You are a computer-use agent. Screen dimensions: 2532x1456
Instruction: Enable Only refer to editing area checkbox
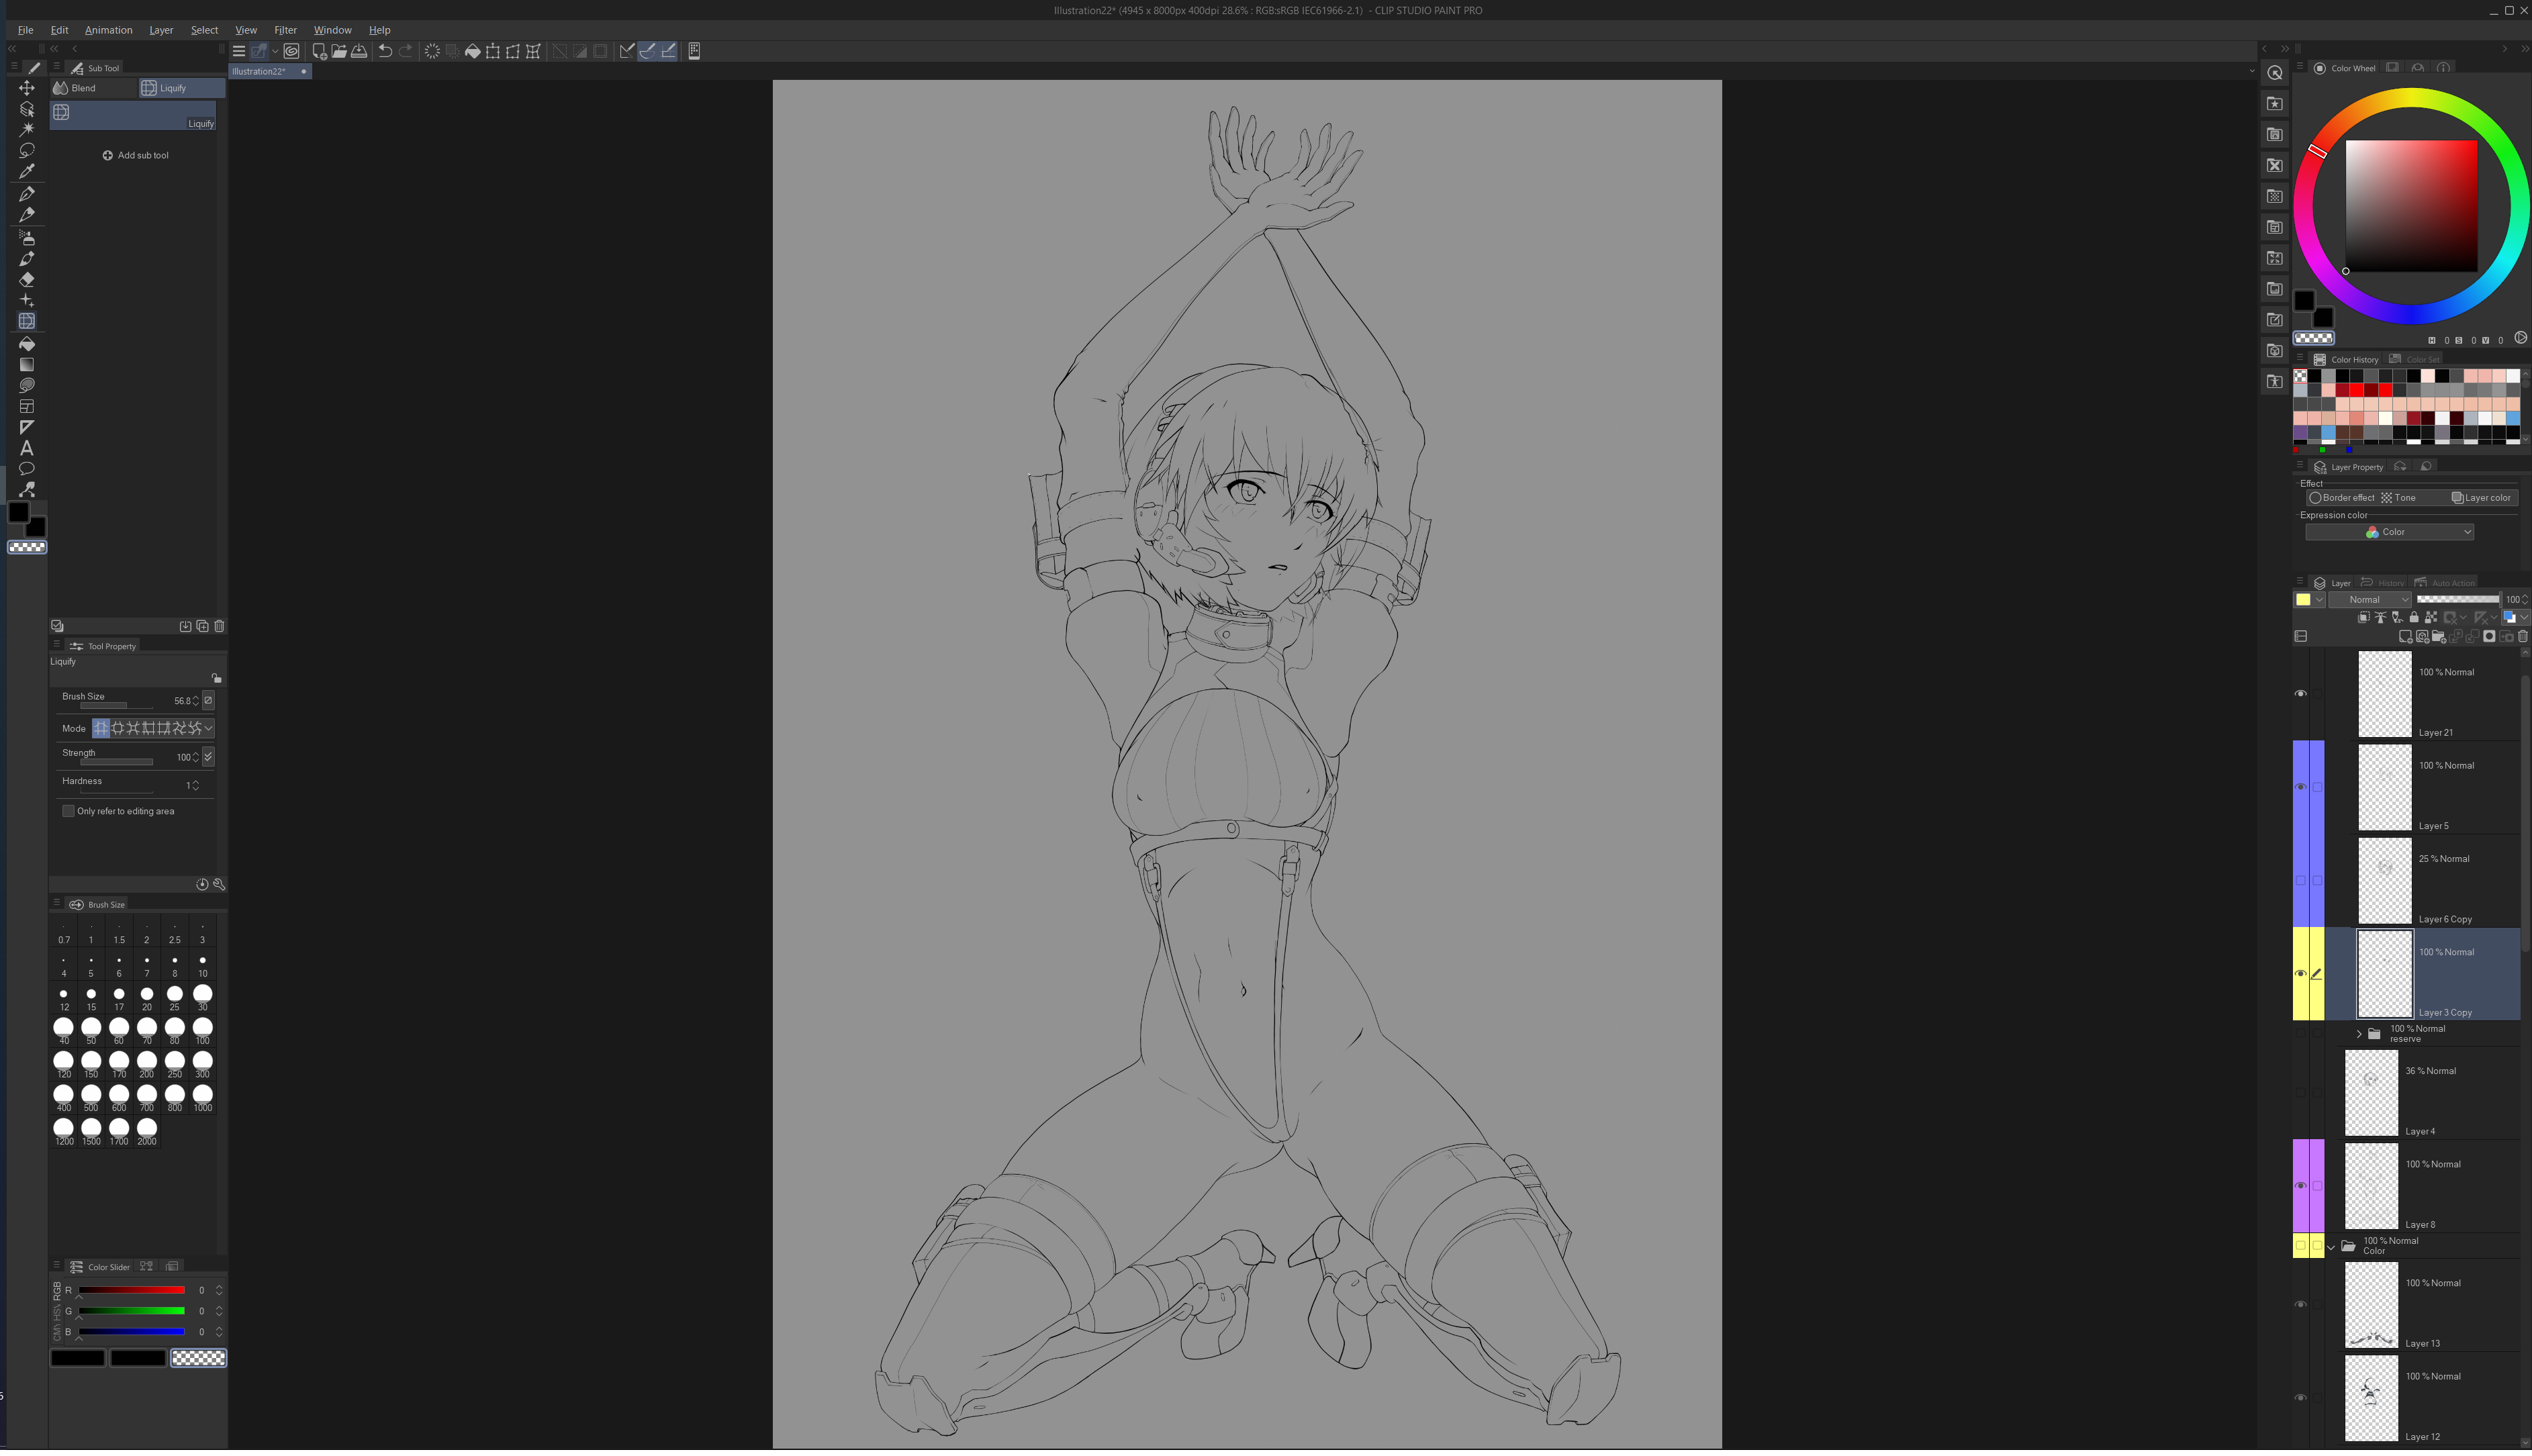click(x=68, y=811)
